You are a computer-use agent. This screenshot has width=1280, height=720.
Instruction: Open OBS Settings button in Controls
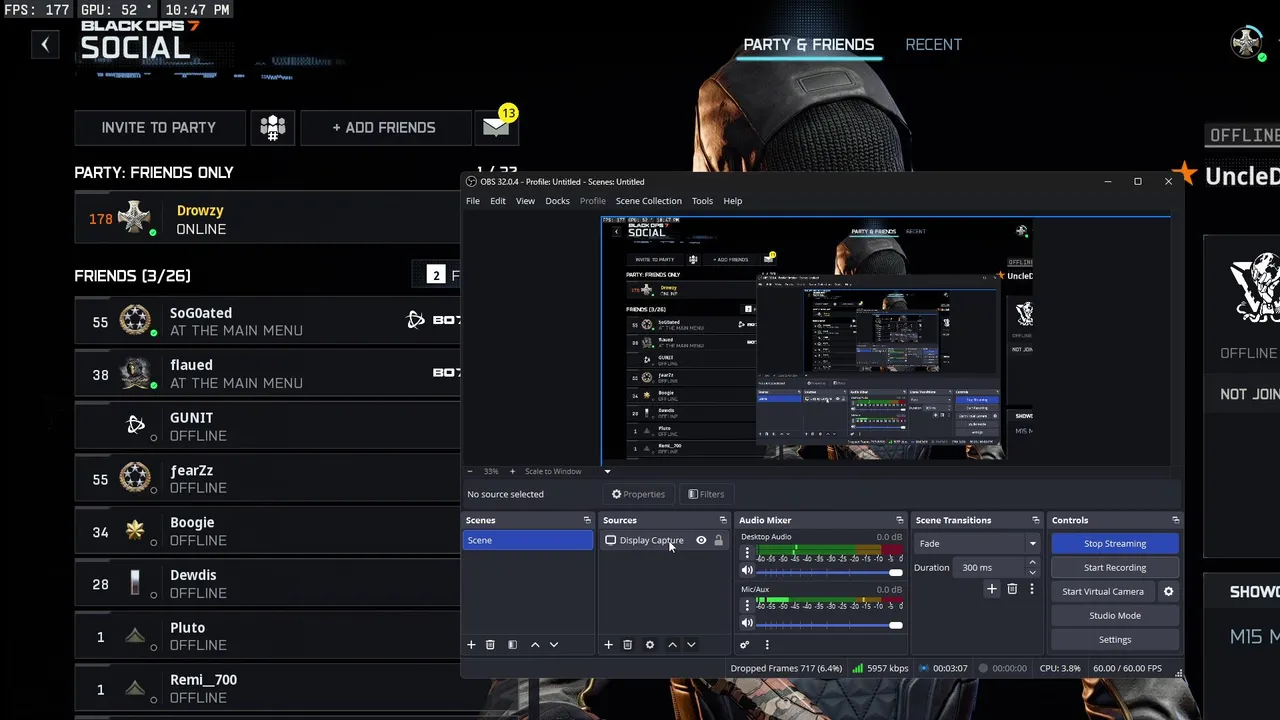pos(1115,639)
